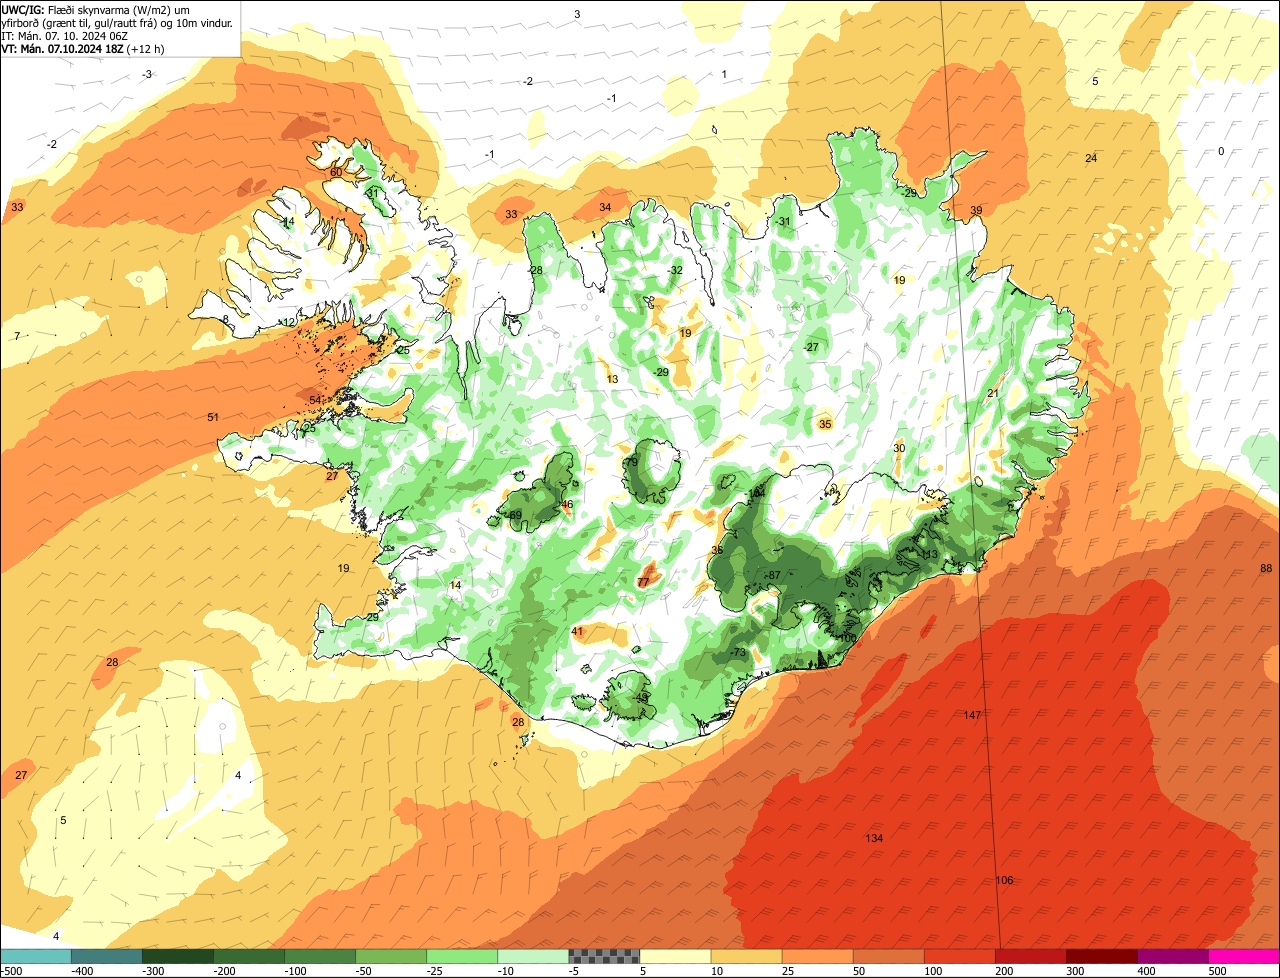Click legend swatch between -25 and -10

pos(463,956)
